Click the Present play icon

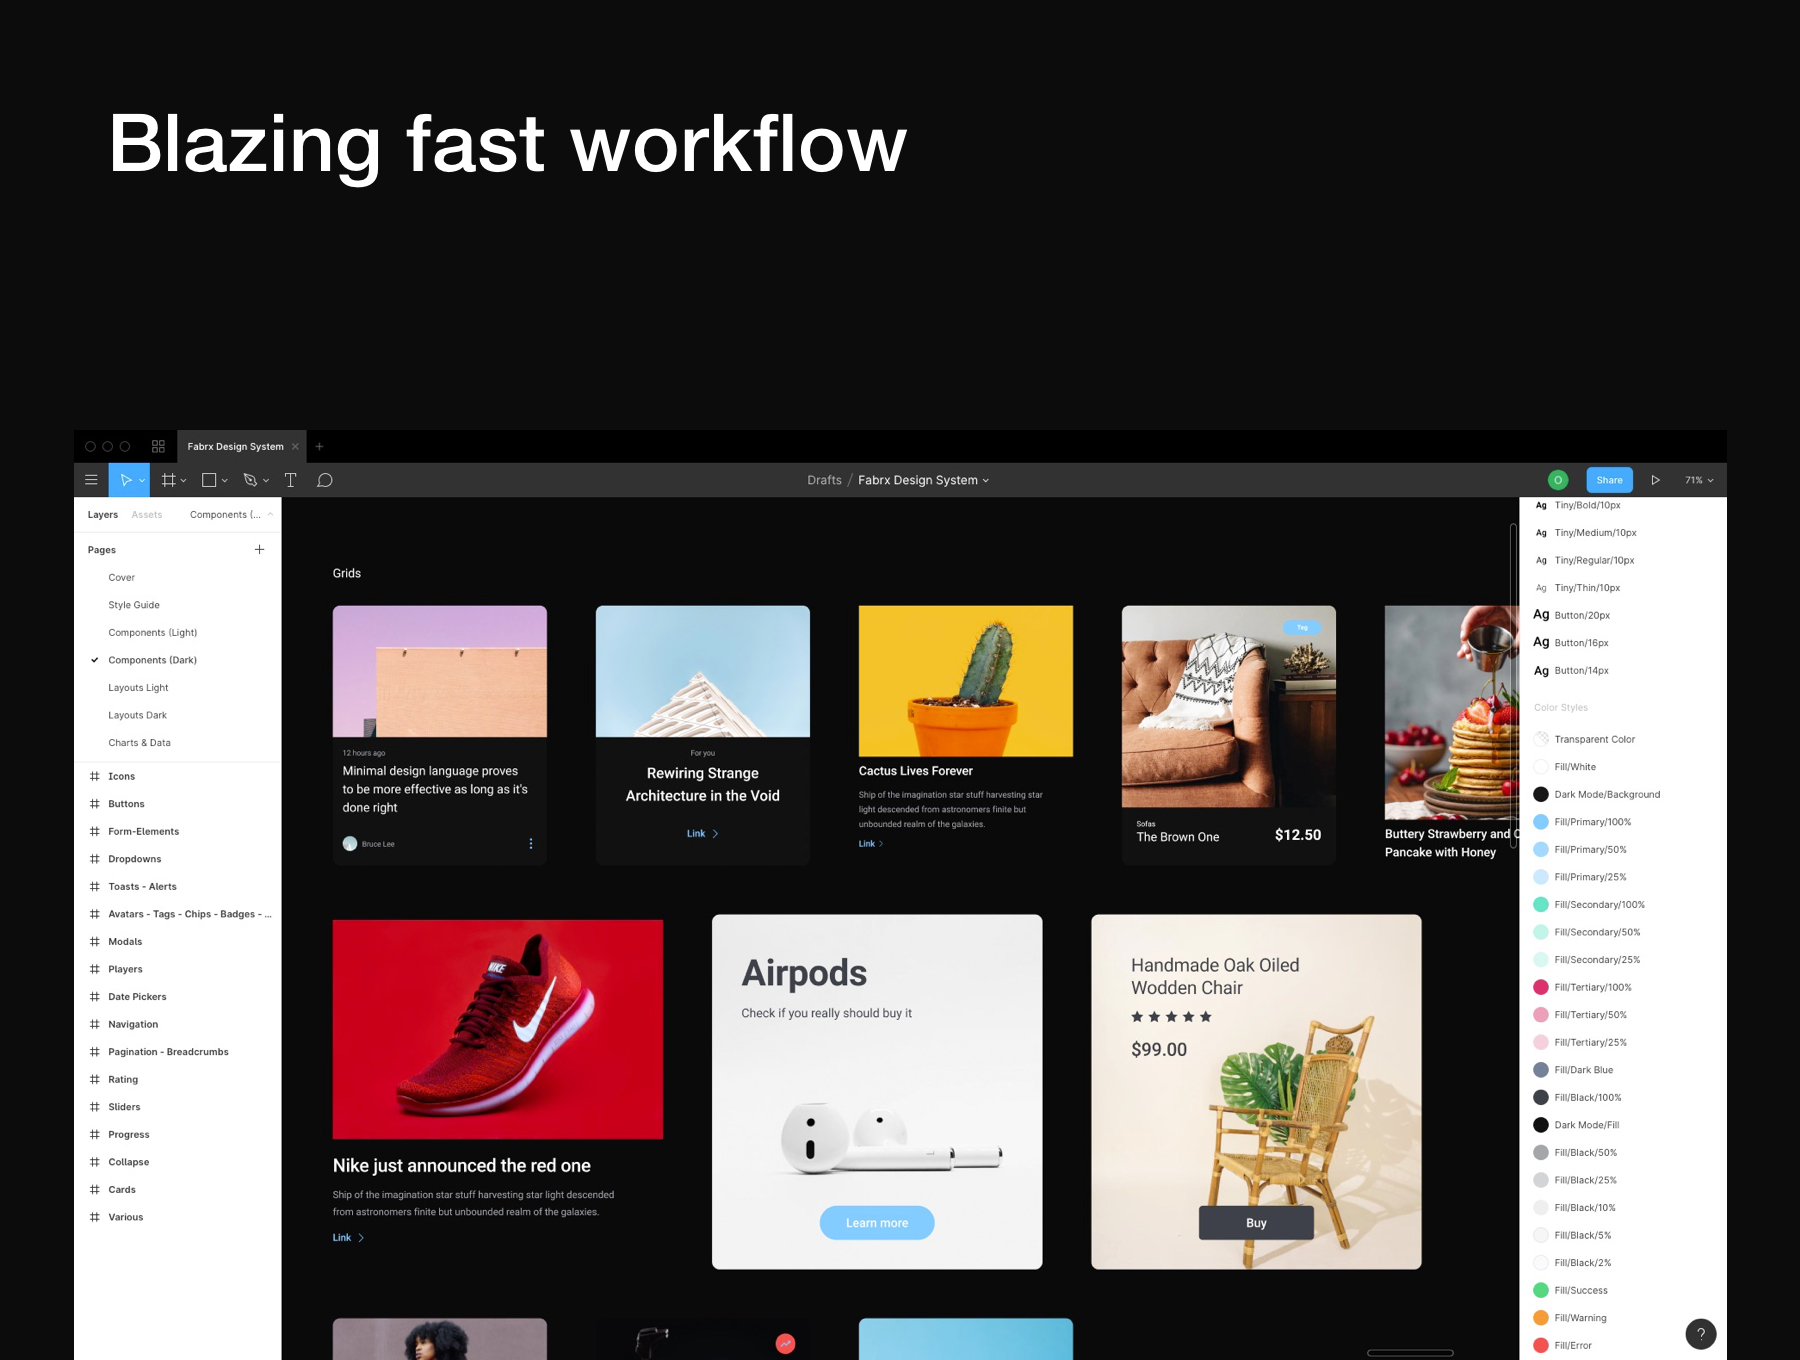point(1656,480)
